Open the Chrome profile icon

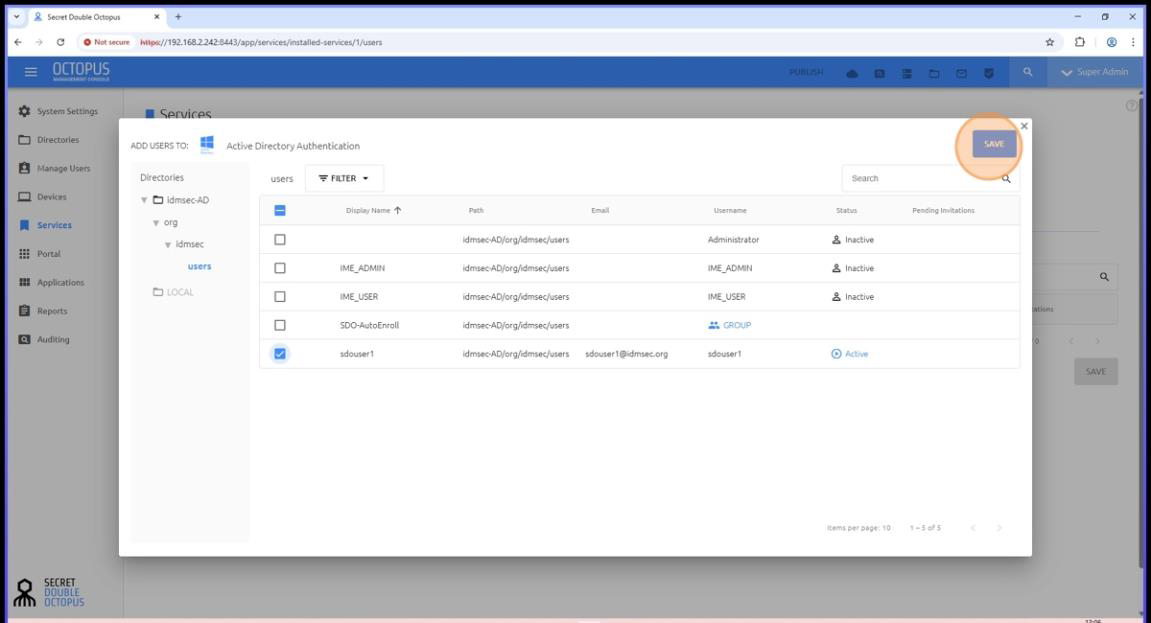pos(1112,43)
